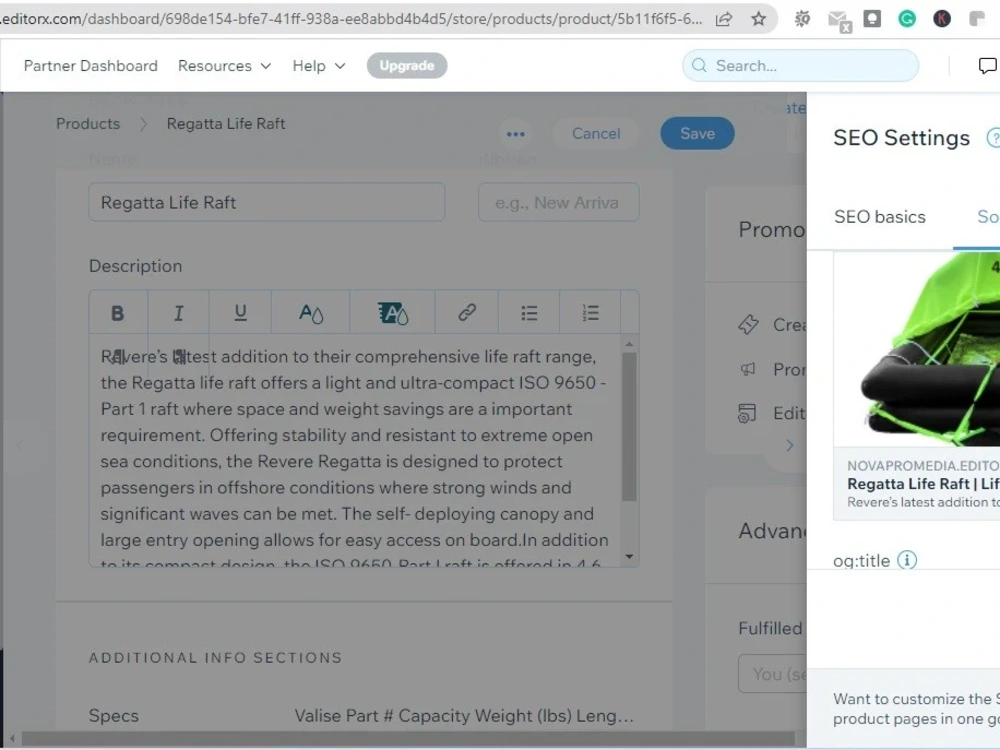Save the product changes
The width and height of the screenshot is (1000, 750).
(x=697, y=133)
